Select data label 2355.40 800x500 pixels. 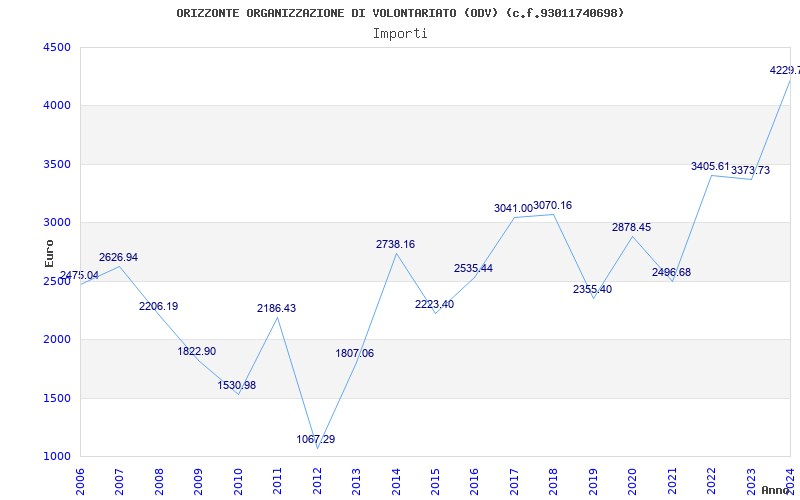pyautogui.click(x=592, y=289)
